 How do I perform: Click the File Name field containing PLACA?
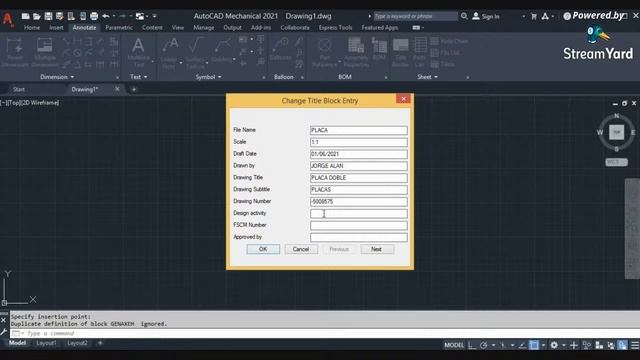(x=359, y=130)
